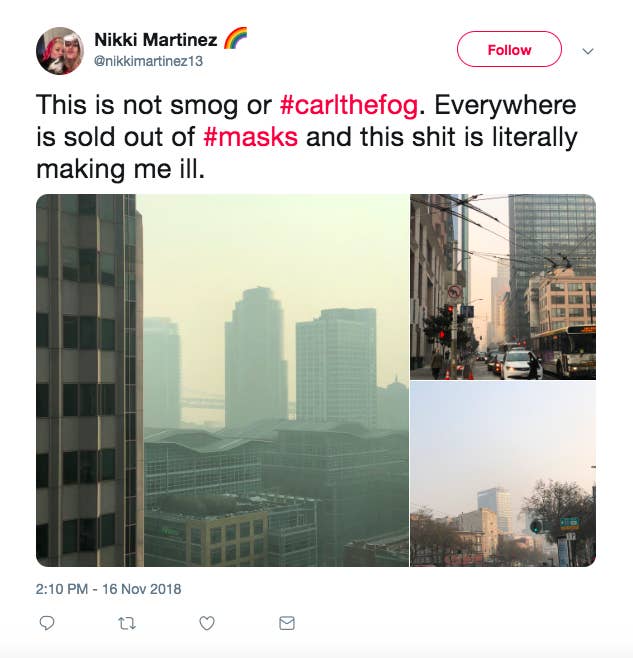The width and height of the screenshot is (633, 658).
Task: View the street photo with the bus
Action: pyautogui.click(x=503, y=287)
